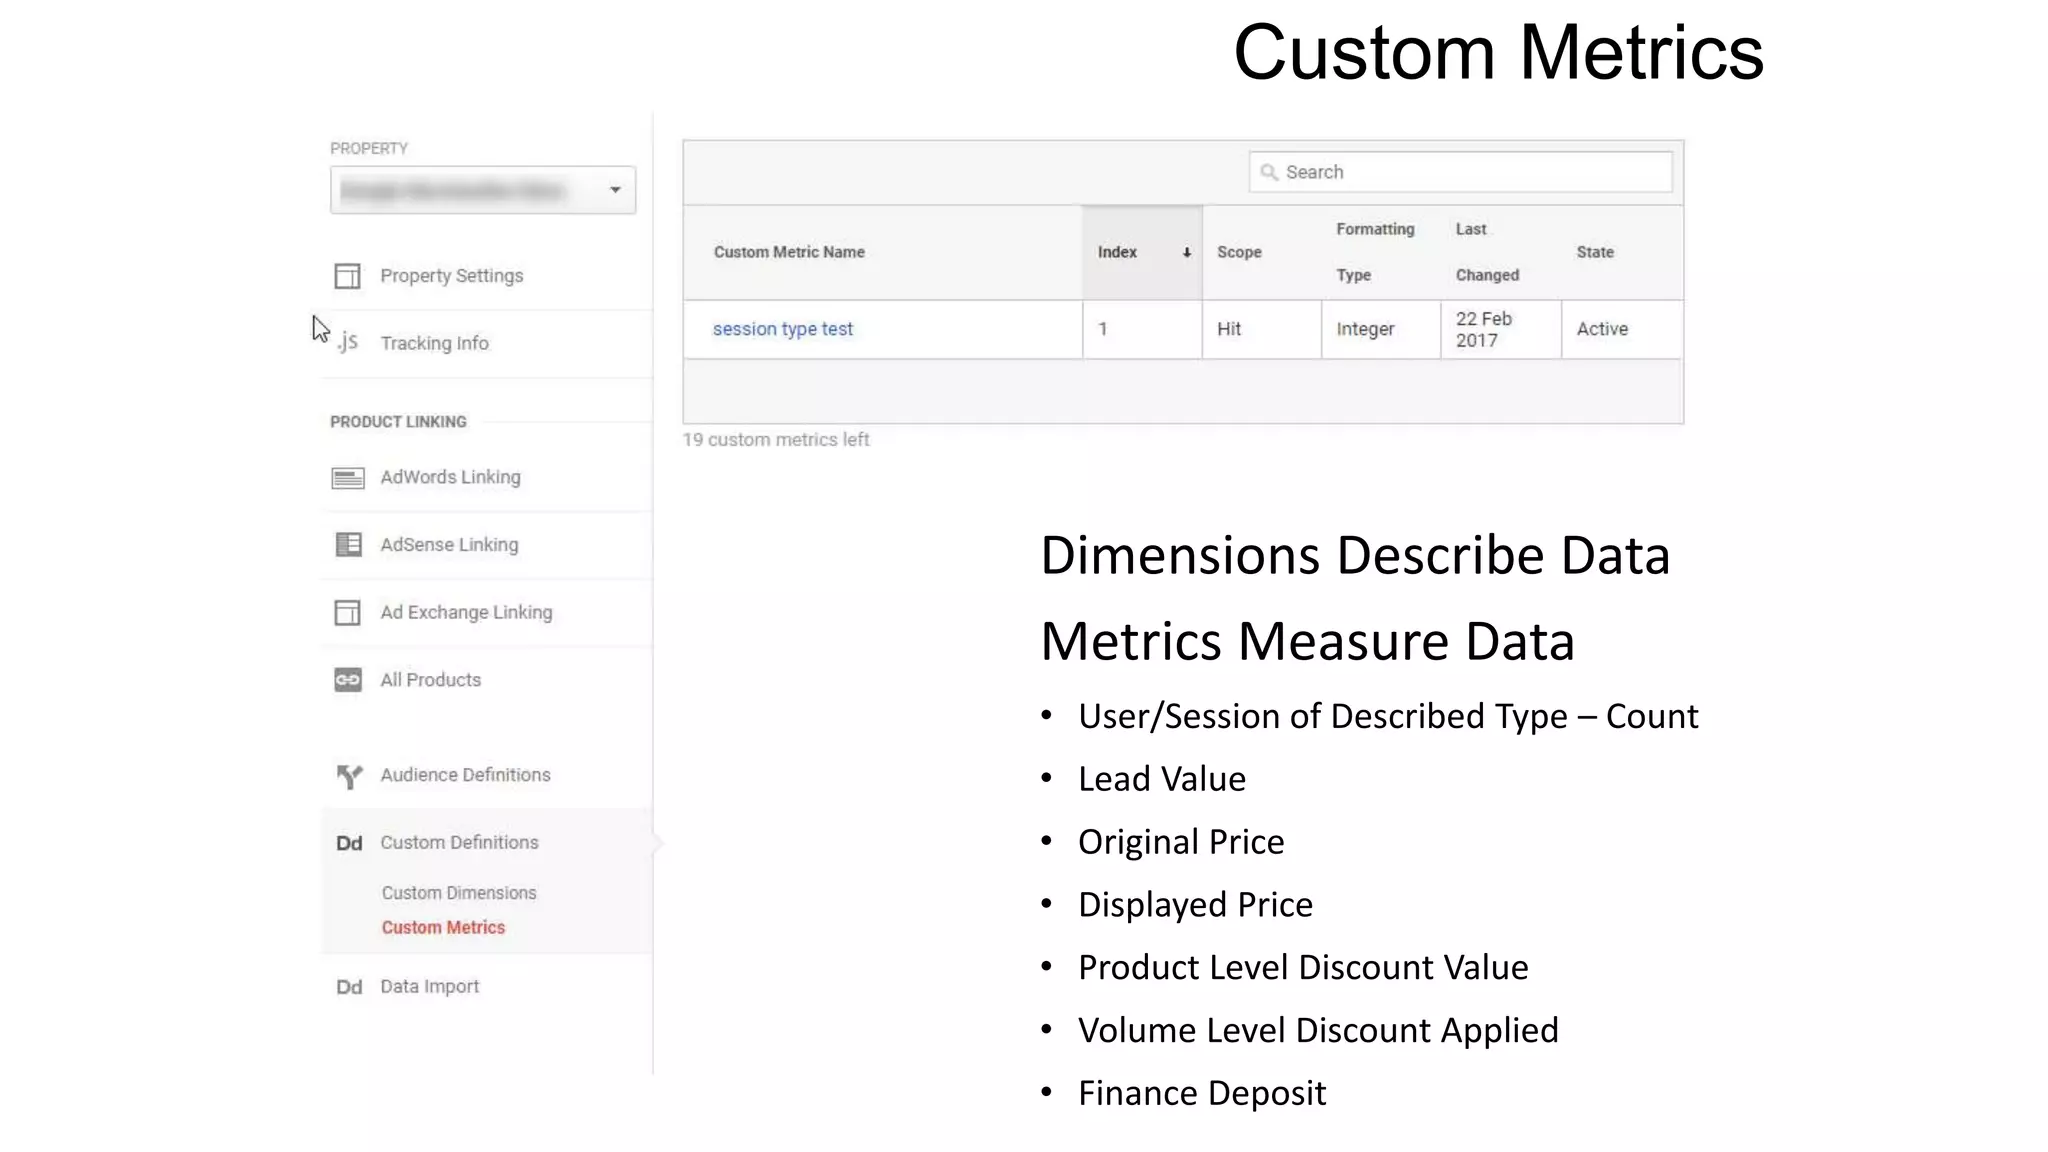Click the search magnifier icon
The width and height of the screenshot is (2048, 1152).
click(x=1269, y=172)
